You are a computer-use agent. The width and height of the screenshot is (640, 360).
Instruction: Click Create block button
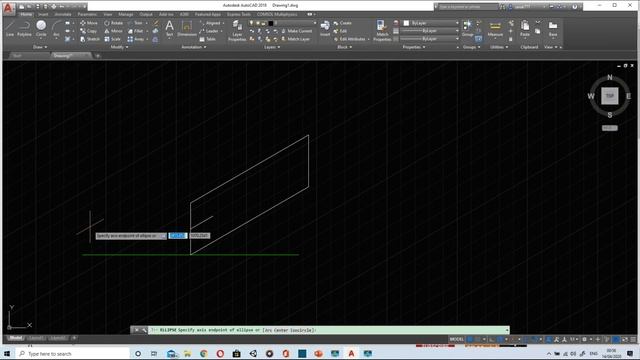click(x=342, y=23)
